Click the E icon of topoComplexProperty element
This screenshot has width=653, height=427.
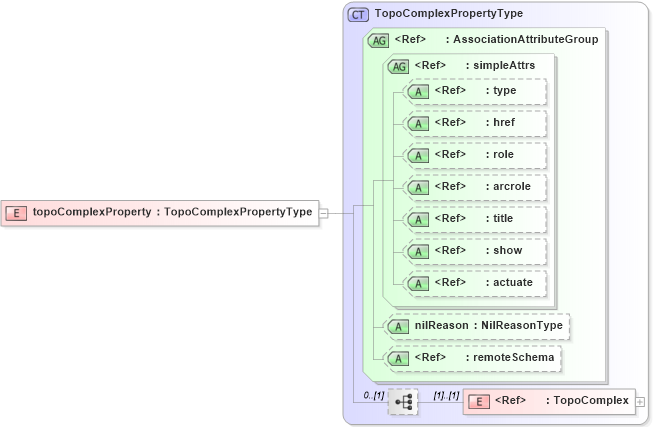click(16, 214)
